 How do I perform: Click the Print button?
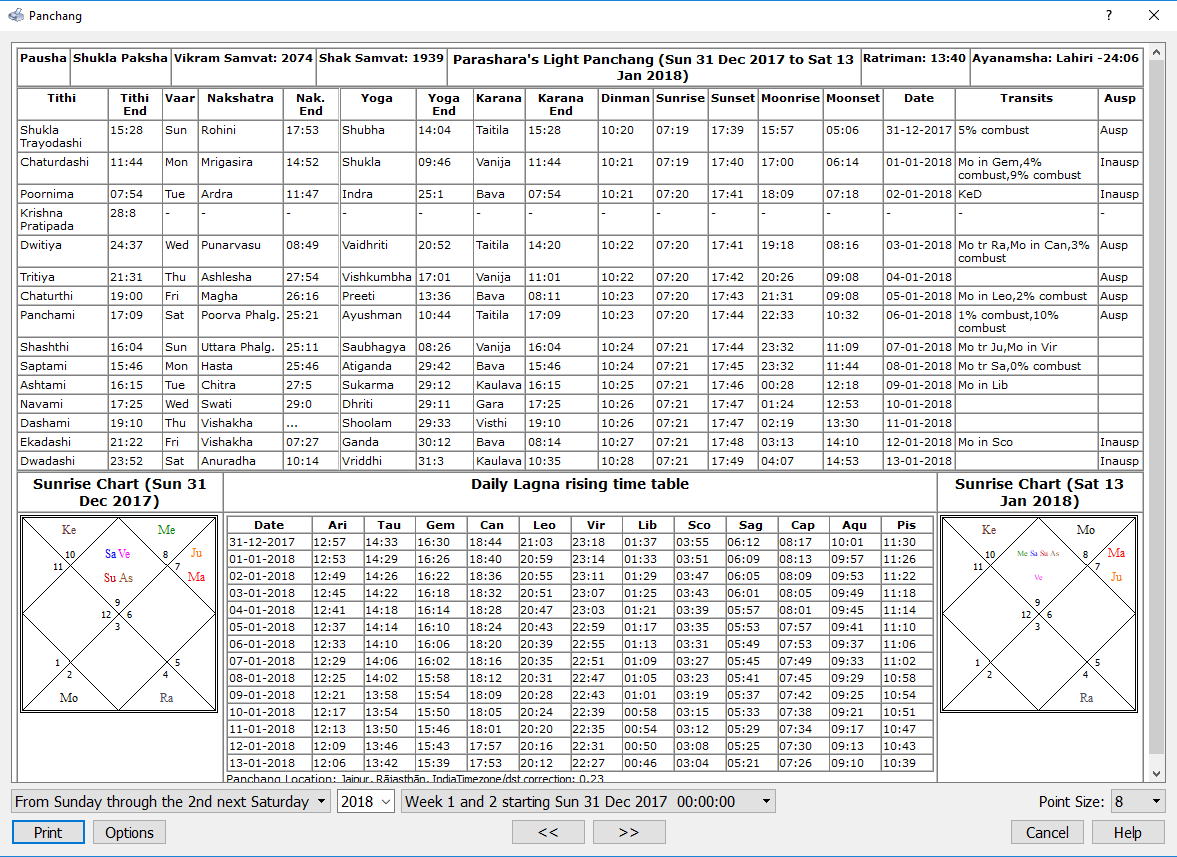click(48, 832)
